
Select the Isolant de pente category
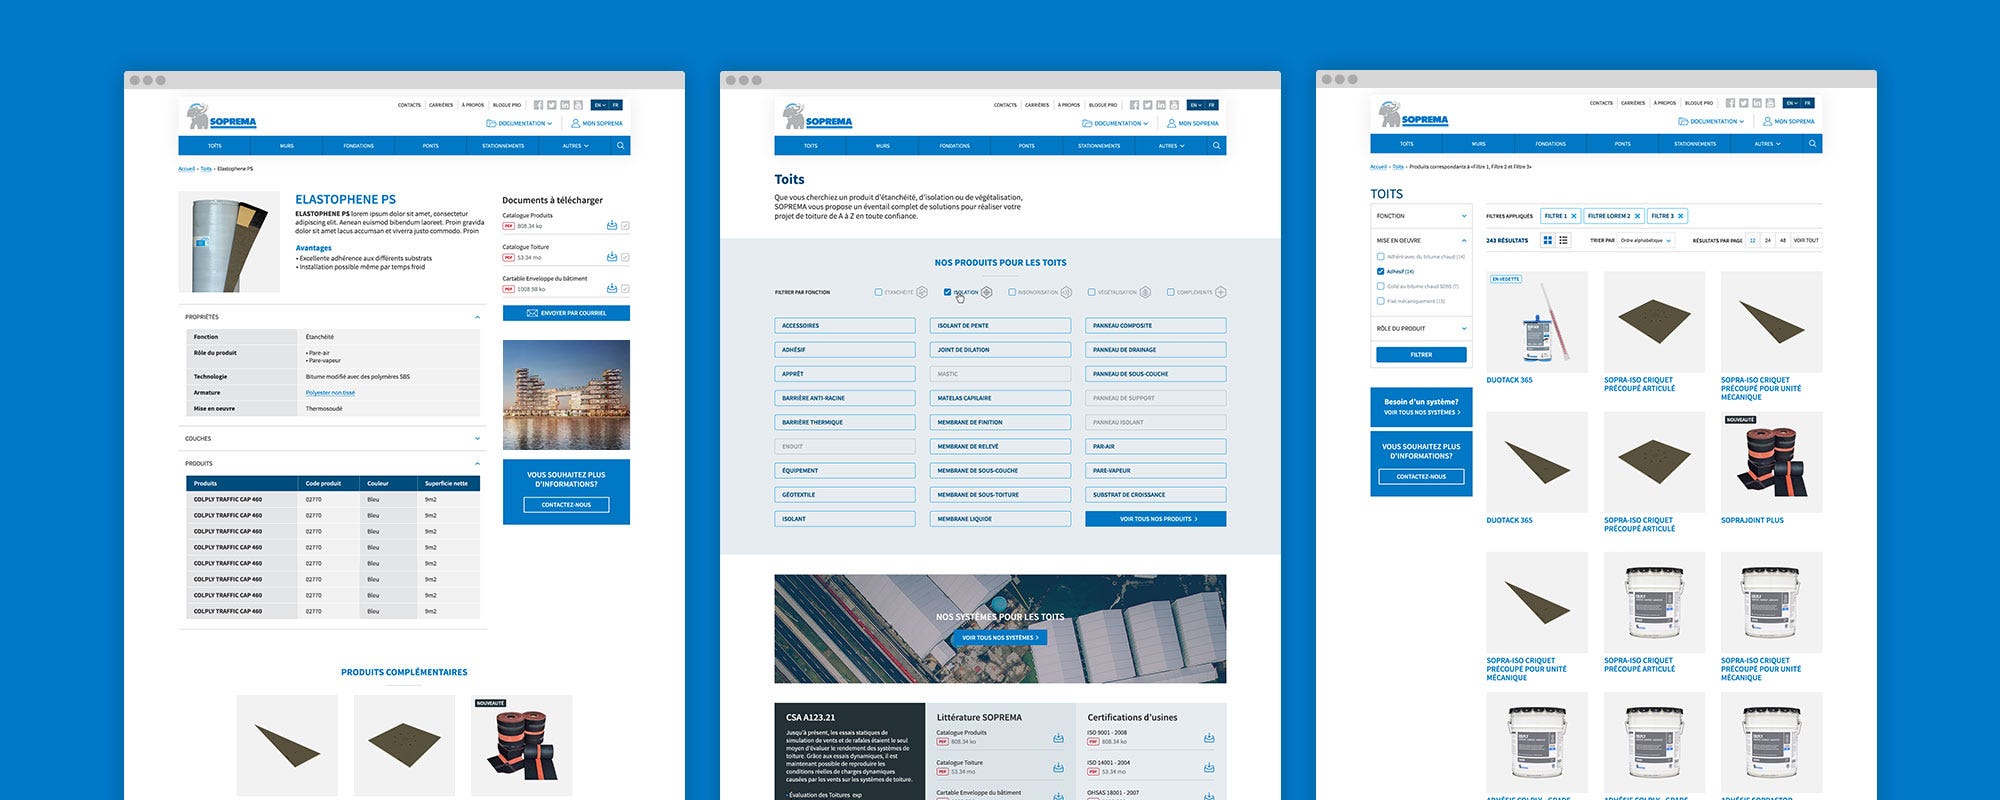pos(1000,326)
